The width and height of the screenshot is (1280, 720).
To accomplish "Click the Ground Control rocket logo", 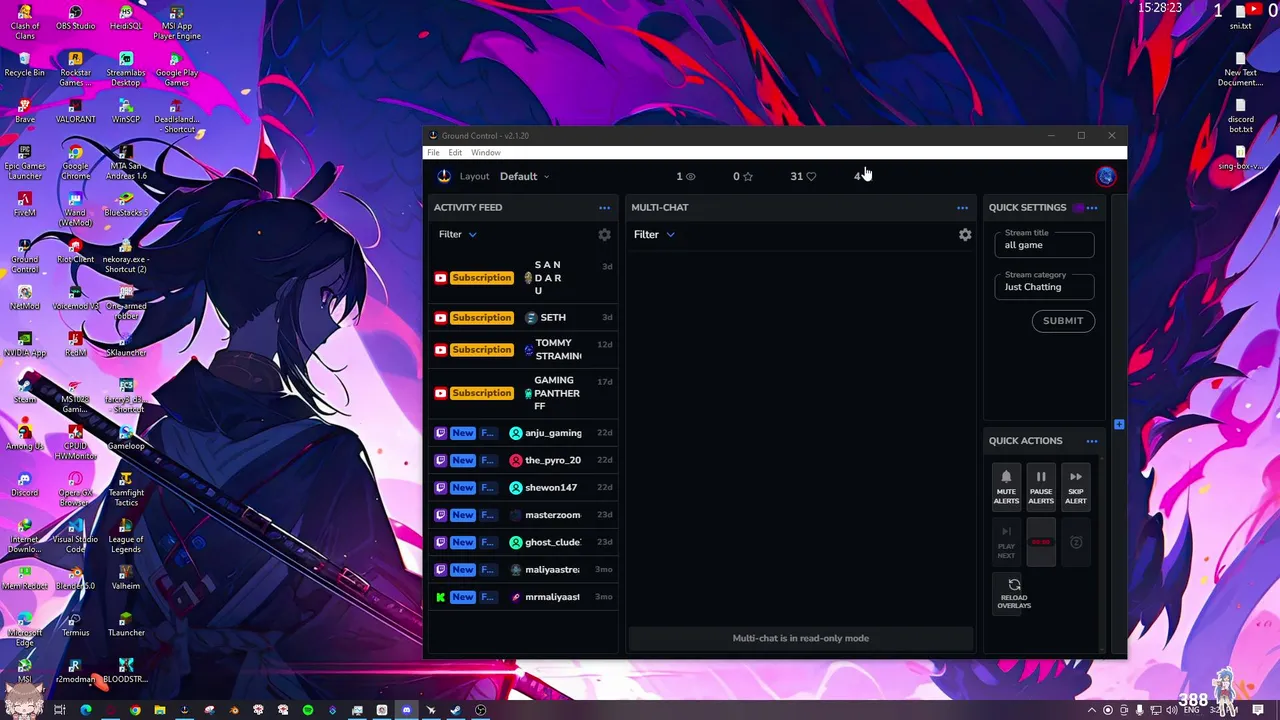I will point(444,176).
